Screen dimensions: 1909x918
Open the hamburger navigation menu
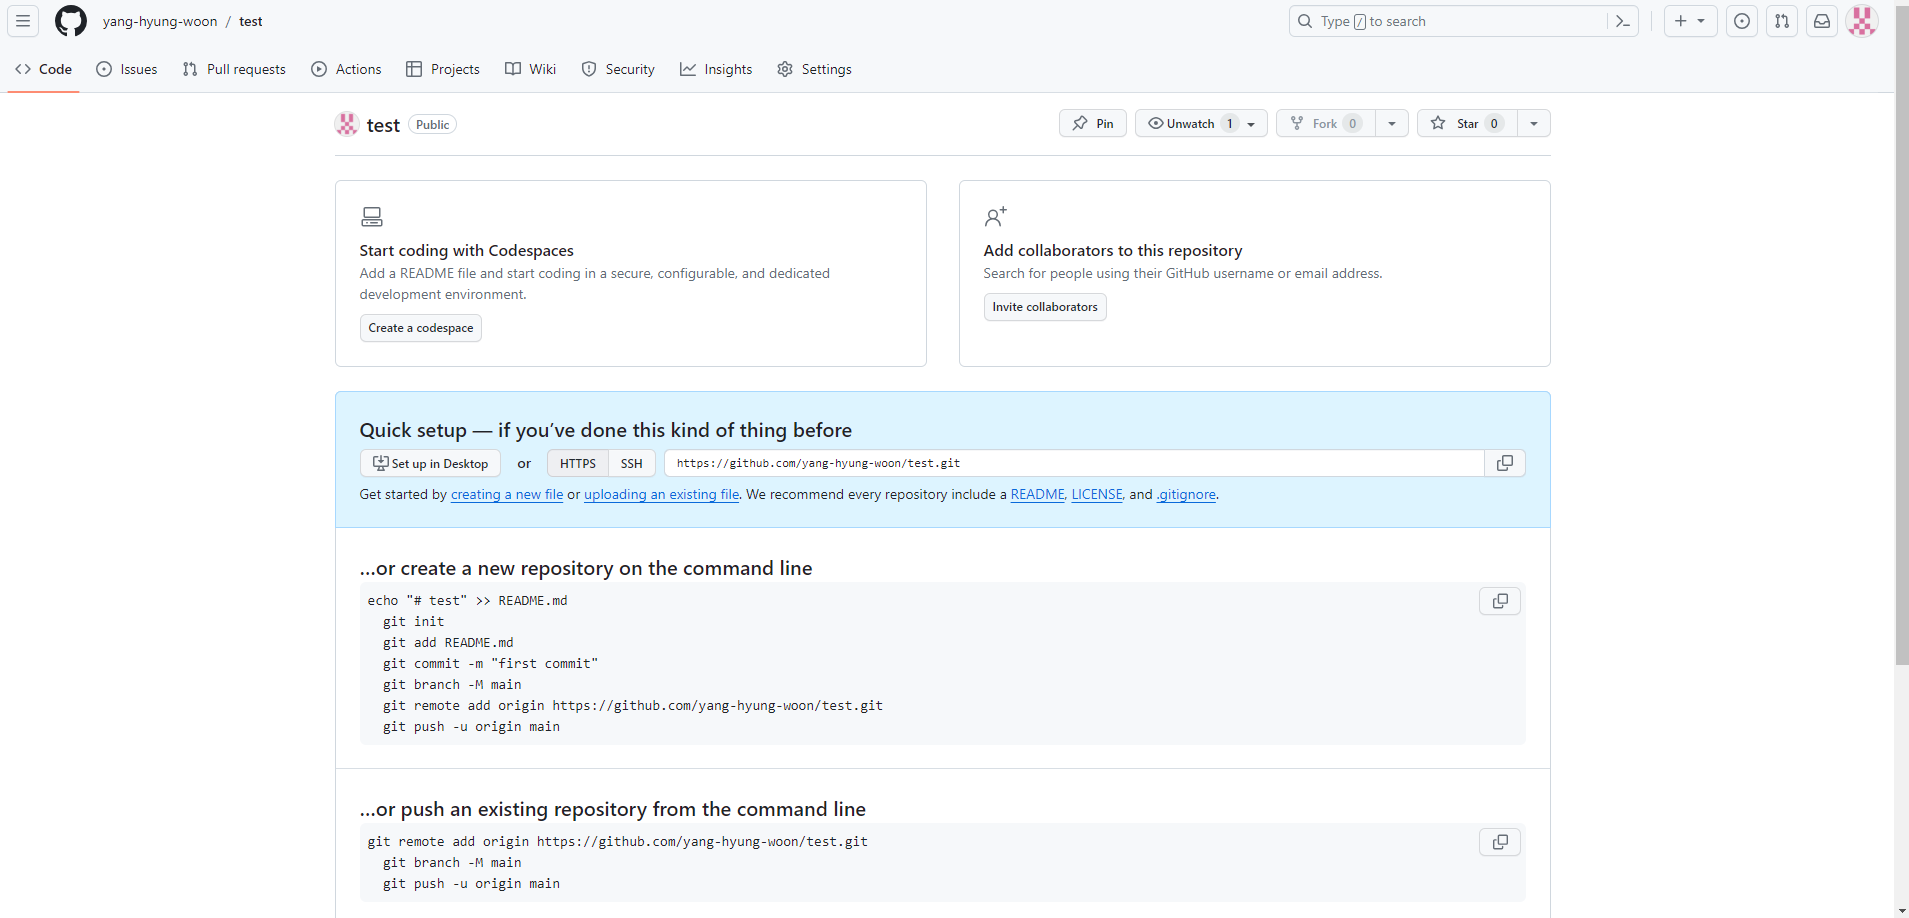[x=21, y=21]
